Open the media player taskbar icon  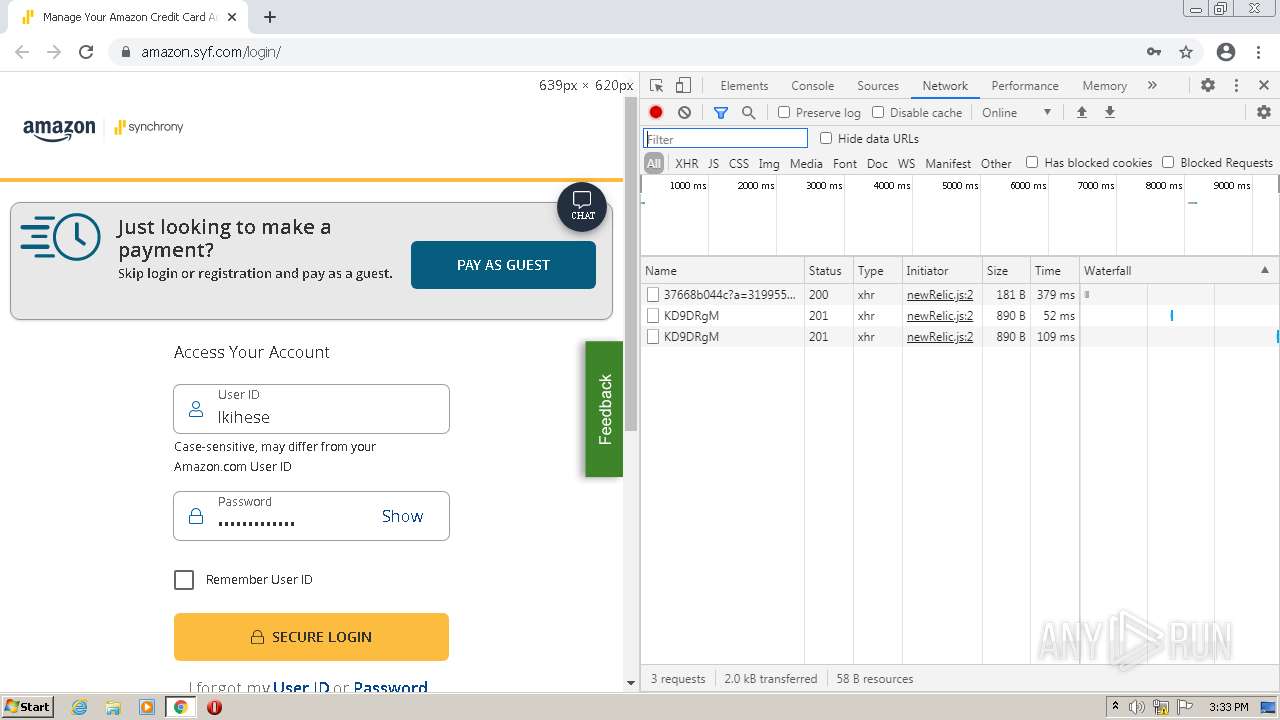pos(147,707)
